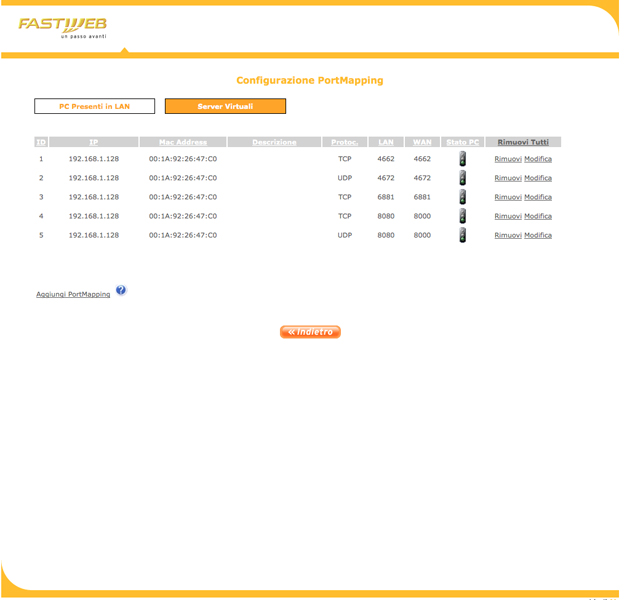Click the Stato PC icon for row 5

click(x=462, y=235)
